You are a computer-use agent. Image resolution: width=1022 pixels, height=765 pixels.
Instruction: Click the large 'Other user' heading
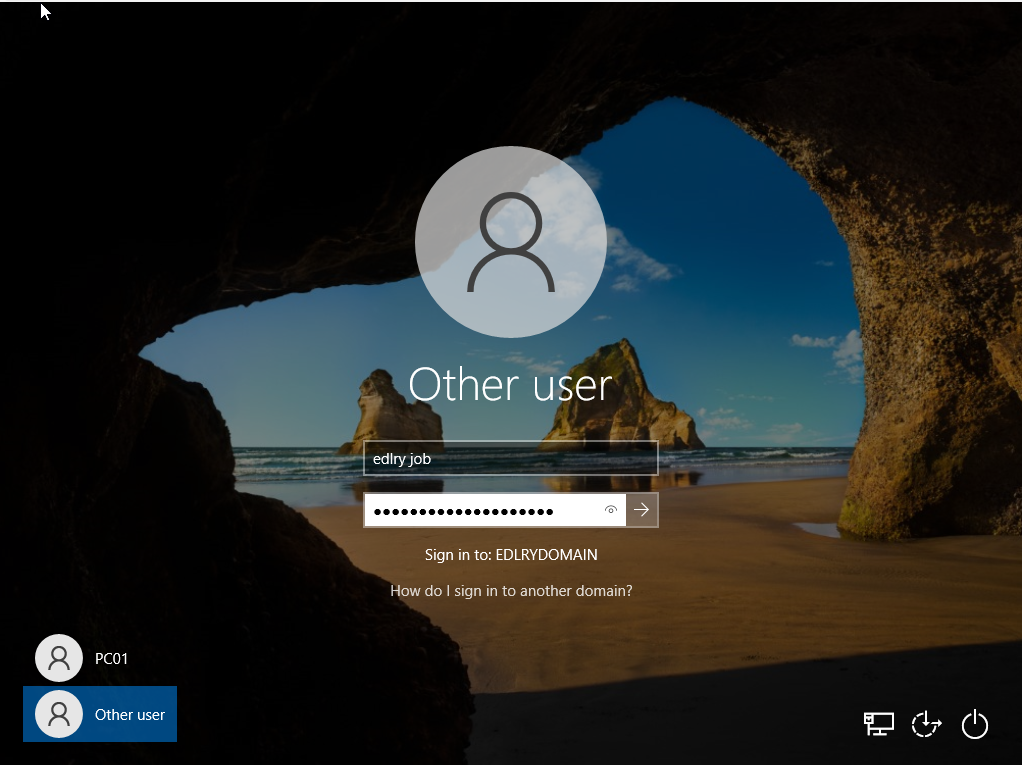[x=510, y=384]
